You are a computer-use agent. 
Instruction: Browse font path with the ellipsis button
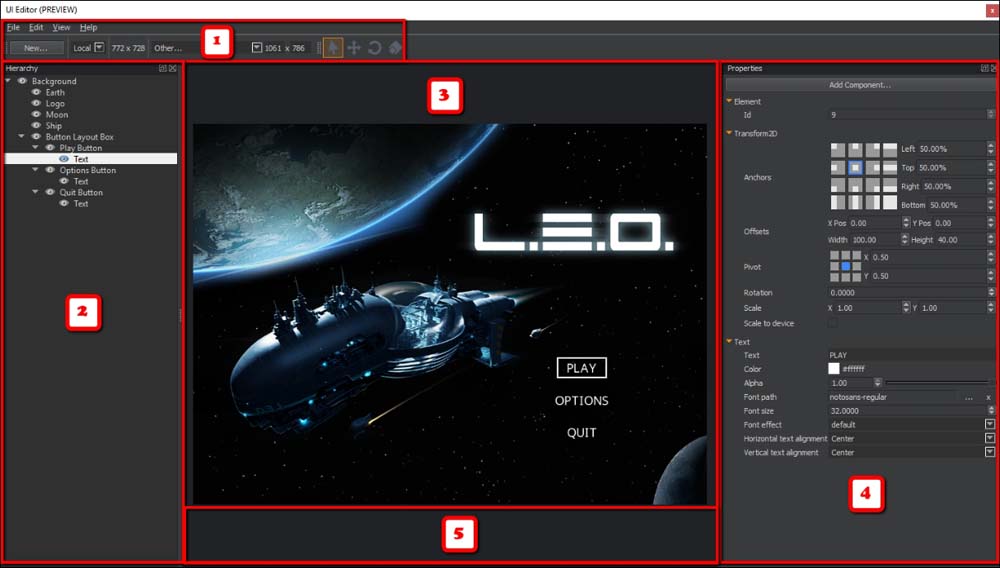(x=969, y=398)
